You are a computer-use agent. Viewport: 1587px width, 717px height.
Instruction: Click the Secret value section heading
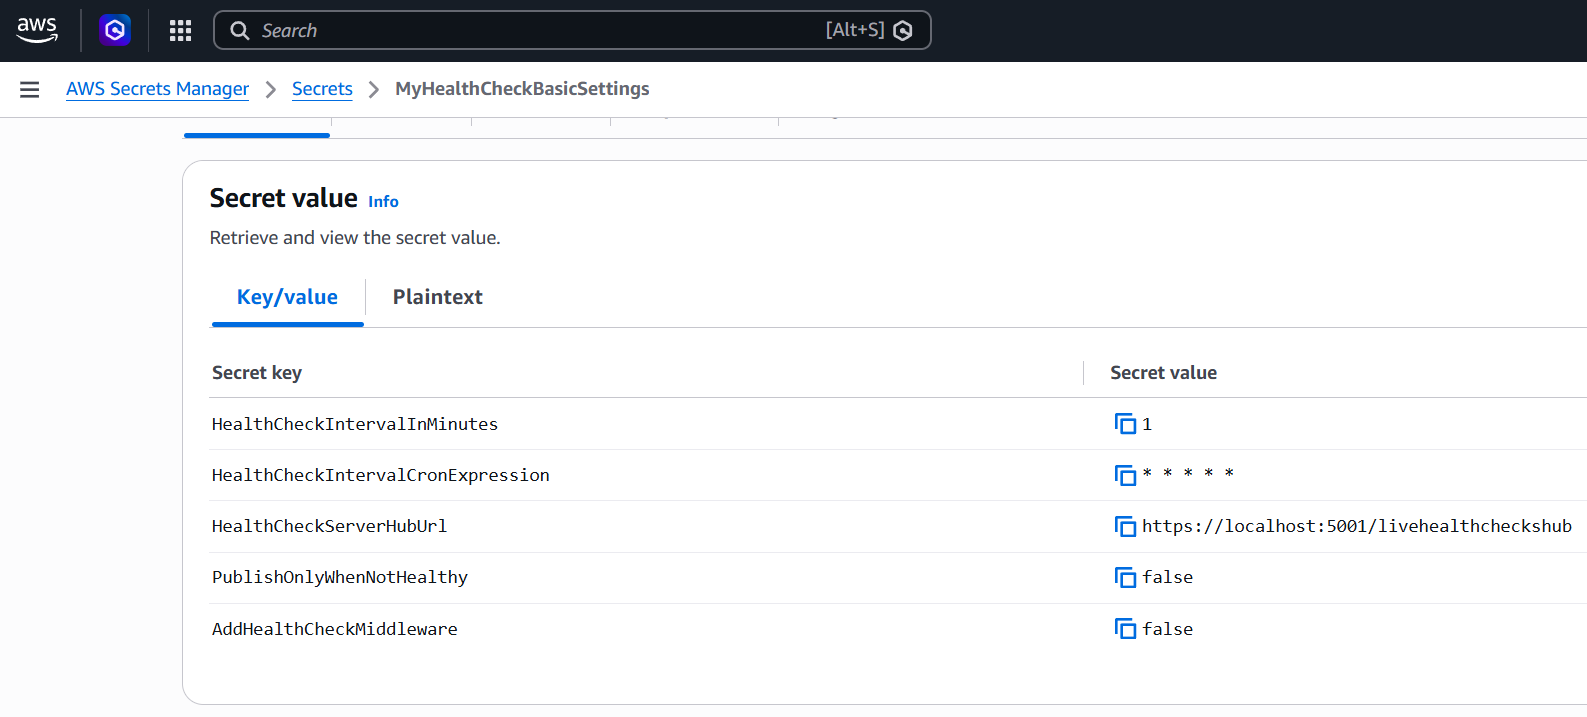[284, 198]
